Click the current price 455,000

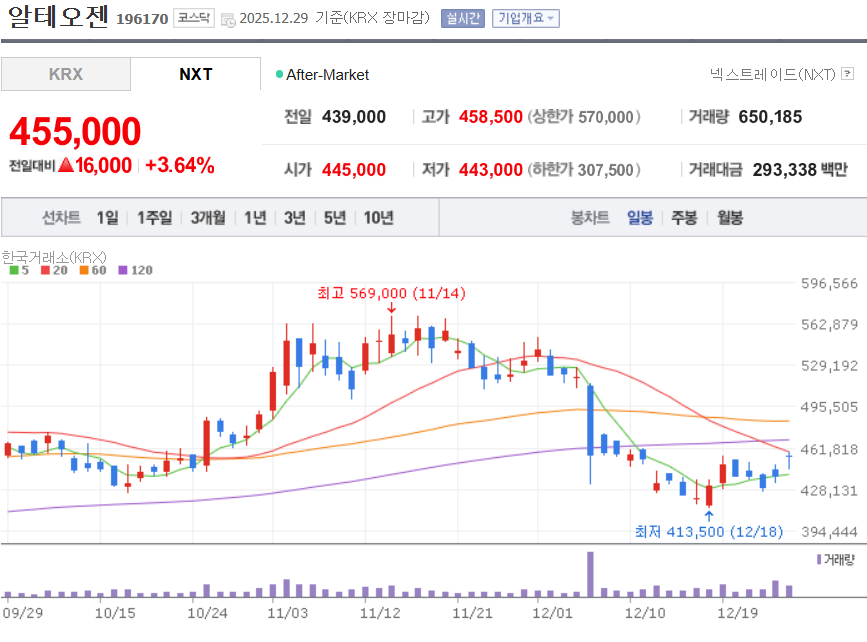click(x=75, y=132)
